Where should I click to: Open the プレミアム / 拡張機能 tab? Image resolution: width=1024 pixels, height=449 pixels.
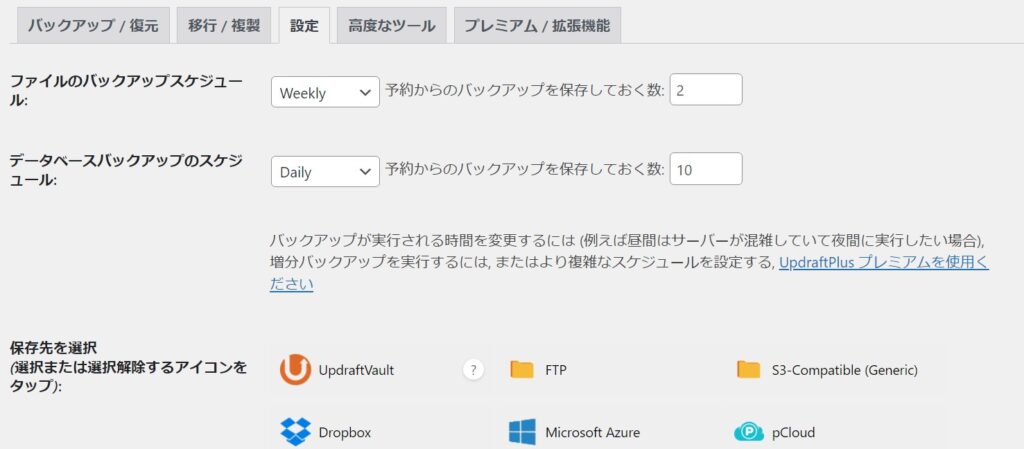pyautogui.click(x=537, y=25)
